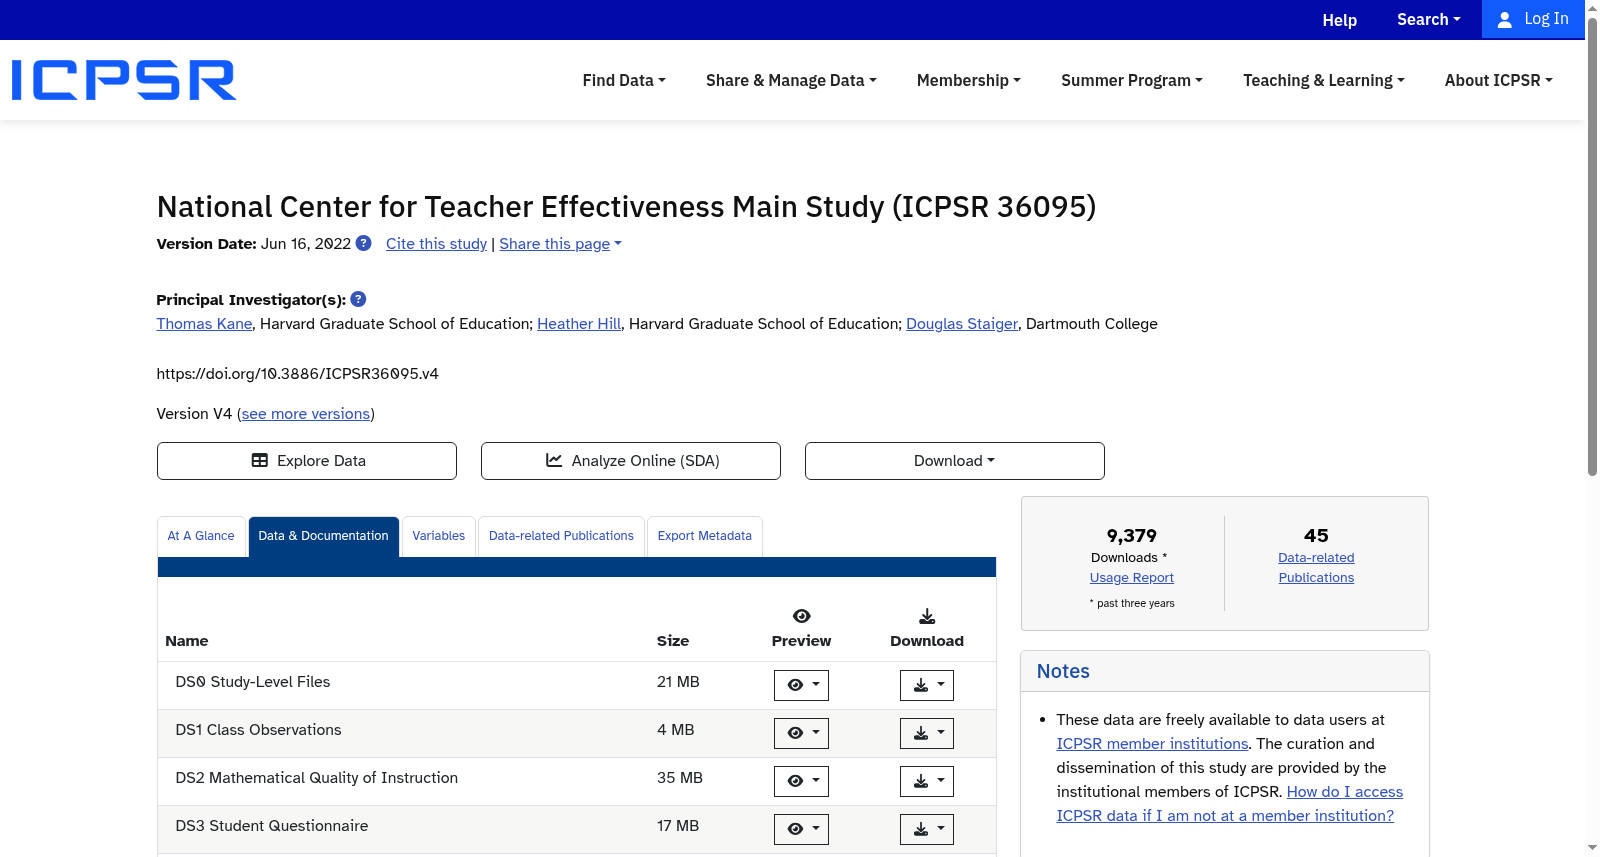The width and height of the screenshot is (1600, 857).
Task: Click the 21 MB size cell
Action: [678, 682]
